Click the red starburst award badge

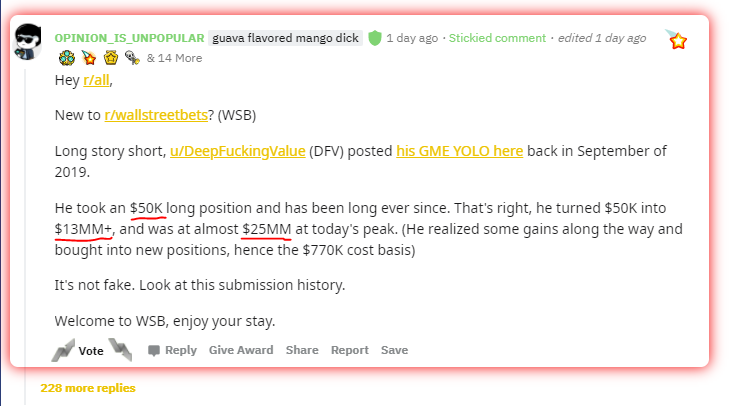point(89,58)
